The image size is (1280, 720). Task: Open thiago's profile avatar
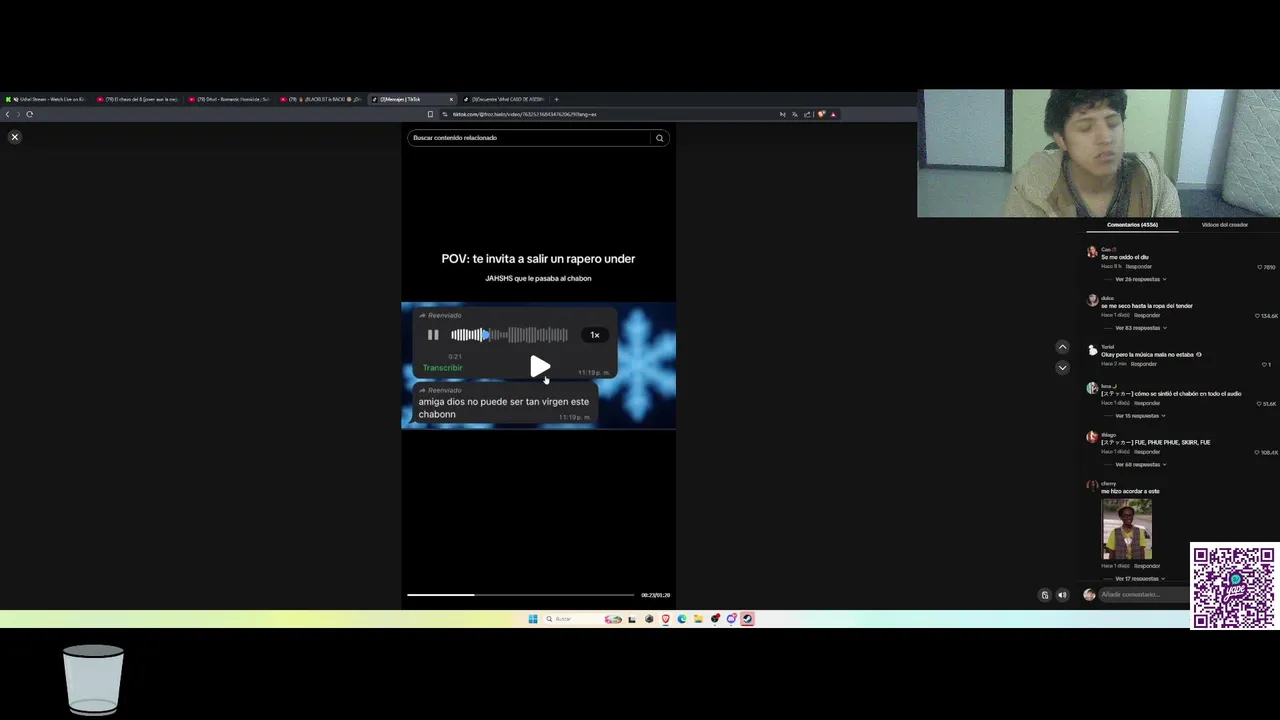1092,437
